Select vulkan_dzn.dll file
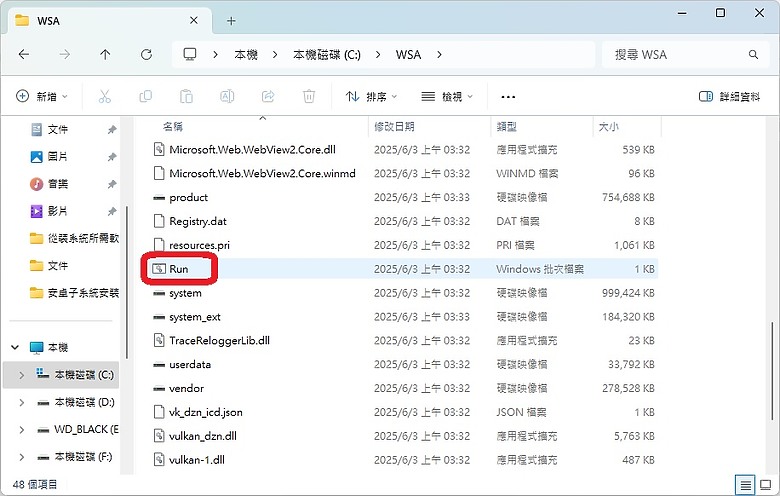The image size is (780, 496). tap(203, 436)
